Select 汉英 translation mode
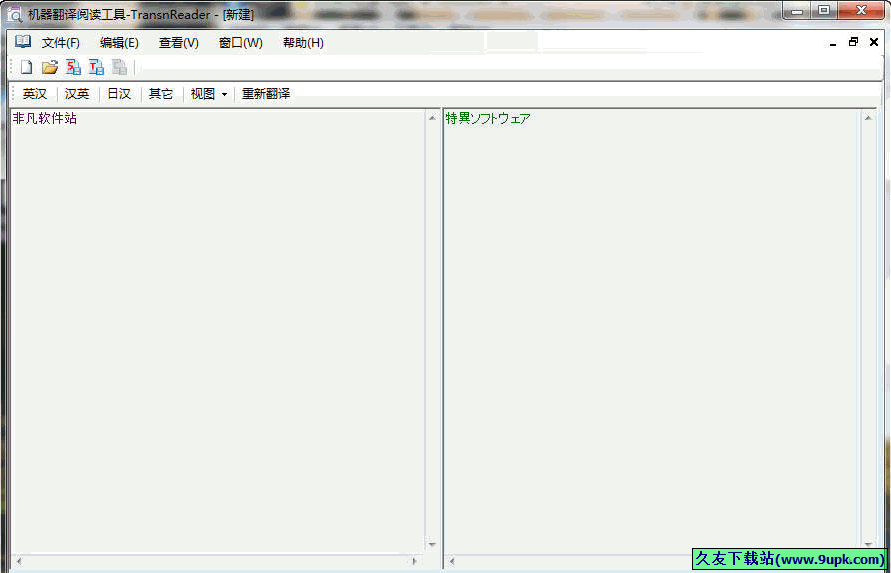The height and width of the screenshot is (573, 891). [x=77, y=94]
